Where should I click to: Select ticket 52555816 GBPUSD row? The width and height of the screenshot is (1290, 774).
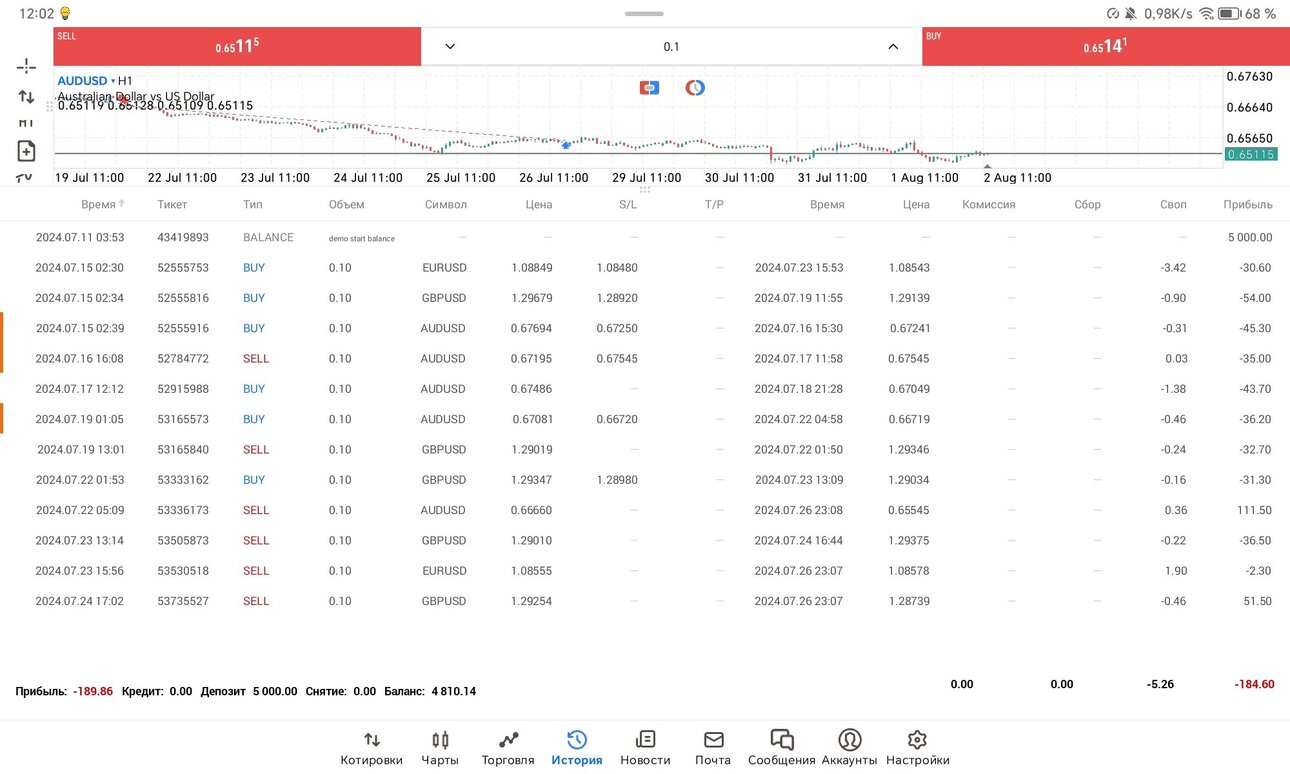point(645,298)
